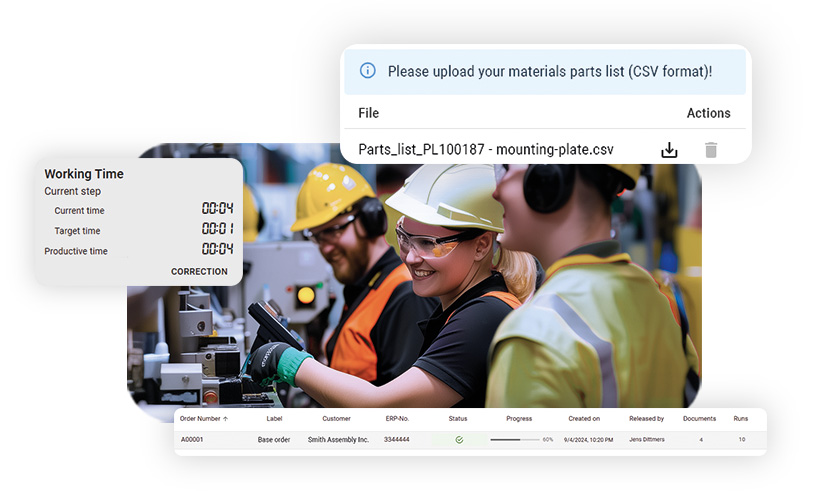The image size is (816, 493).
Task: Click the upload materials parts list message
Action: pyautogui.click(x=550, y=71)
